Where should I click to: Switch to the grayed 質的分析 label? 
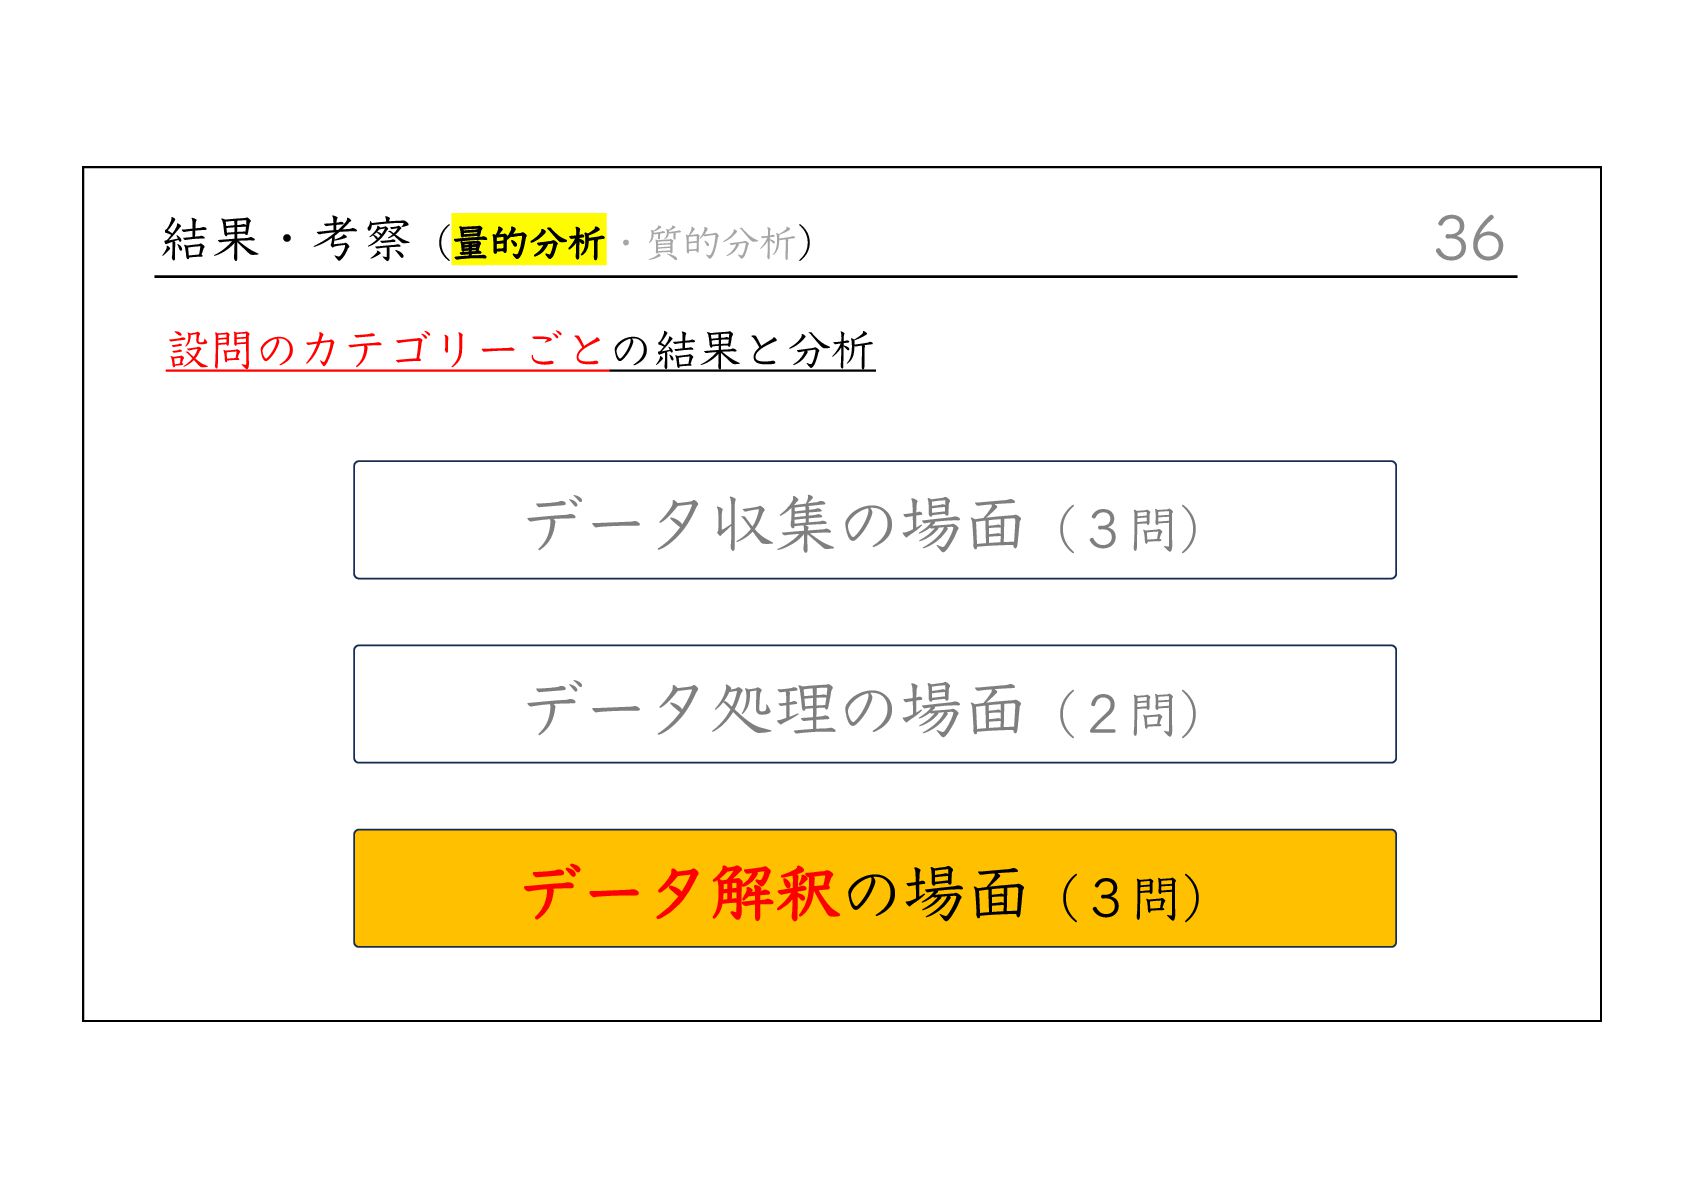pos(721,242)
